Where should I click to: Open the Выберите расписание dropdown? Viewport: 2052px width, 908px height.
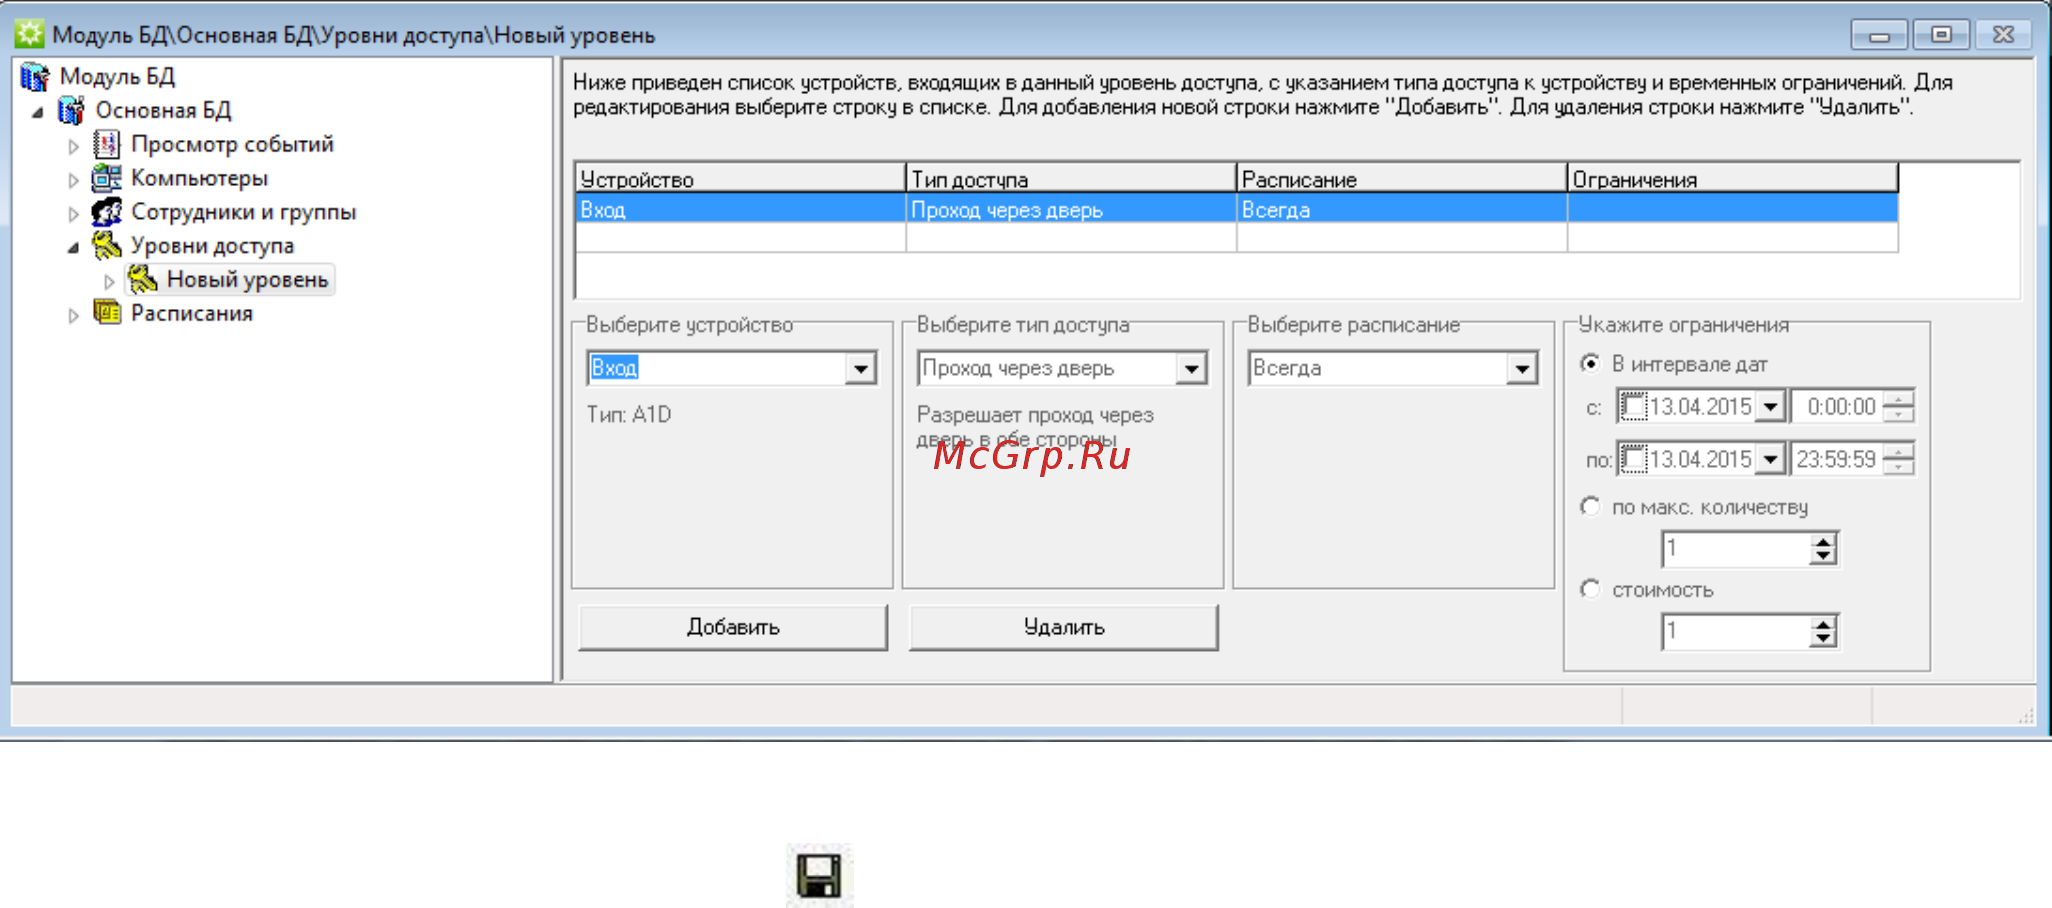1522,368
